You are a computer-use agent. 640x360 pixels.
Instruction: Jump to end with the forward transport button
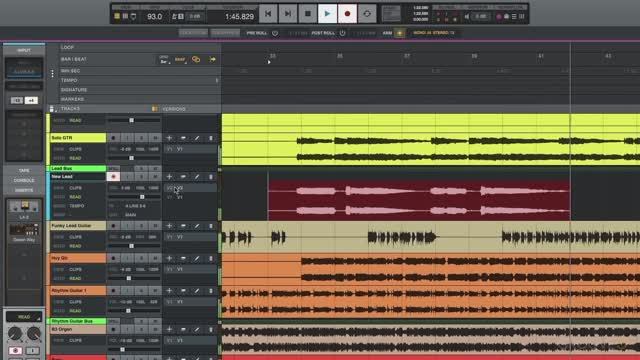(288, 14)
